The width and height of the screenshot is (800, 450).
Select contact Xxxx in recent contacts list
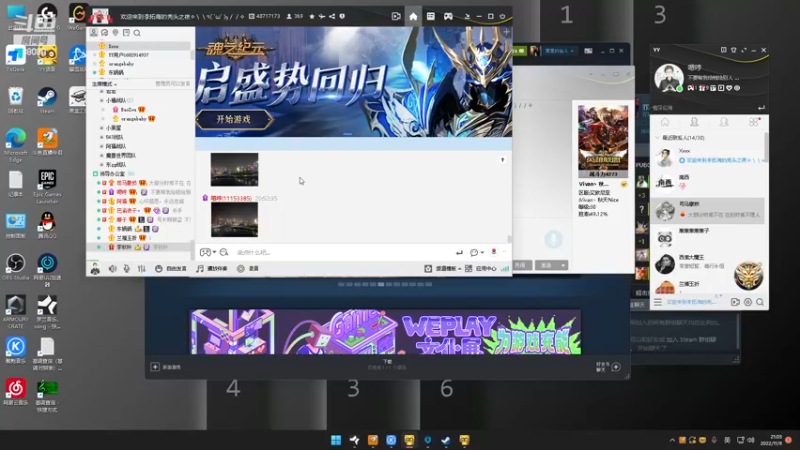point(708,156)
